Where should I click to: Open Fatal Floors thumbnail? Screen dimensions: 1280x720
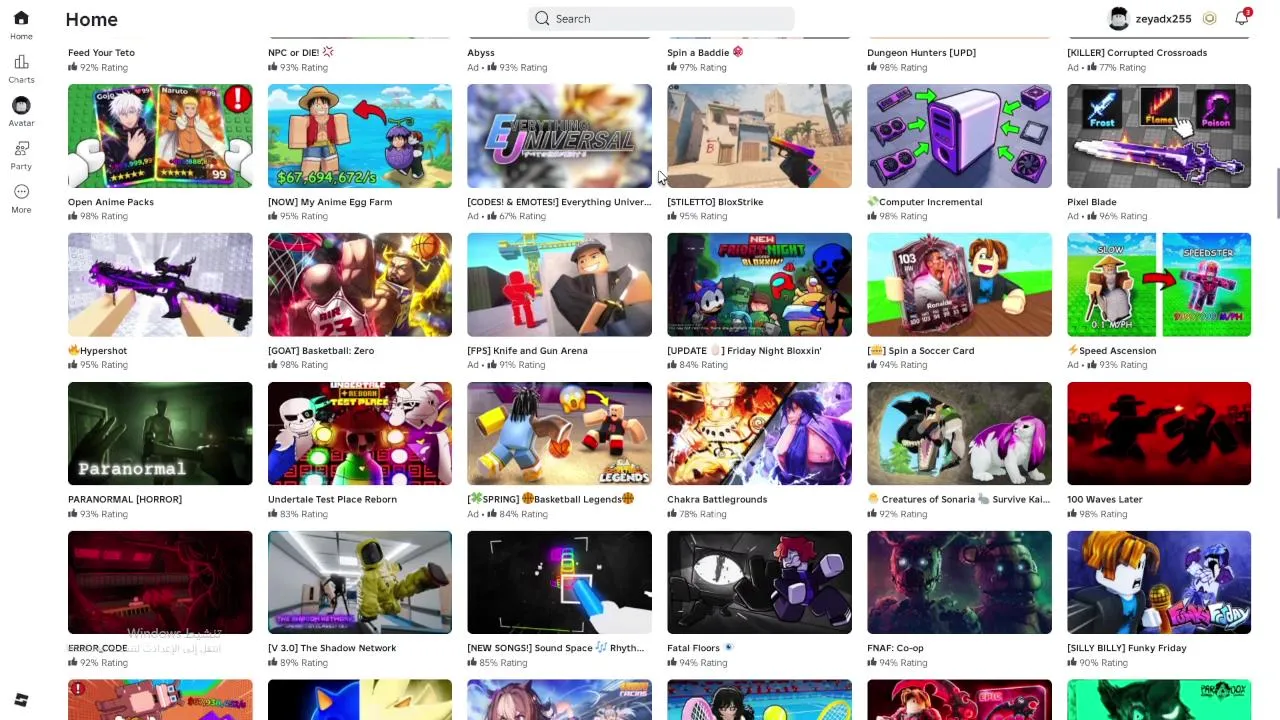pyautogui.click(x=759, y=582)
